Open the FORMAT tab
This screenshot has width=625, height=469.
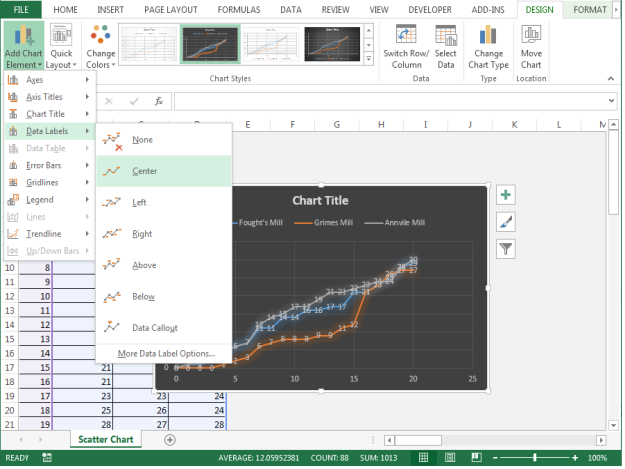tap(590, 10)
